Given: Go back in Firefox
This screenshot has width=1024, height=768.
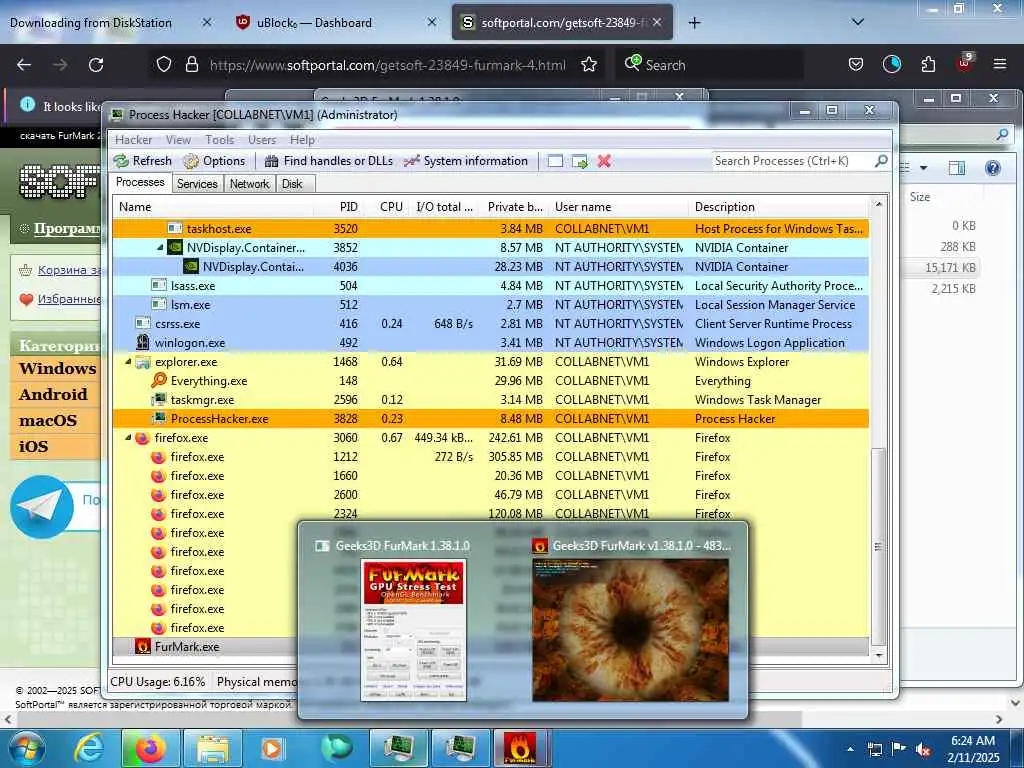Looking at the screenshot, I should coord(24,65).
